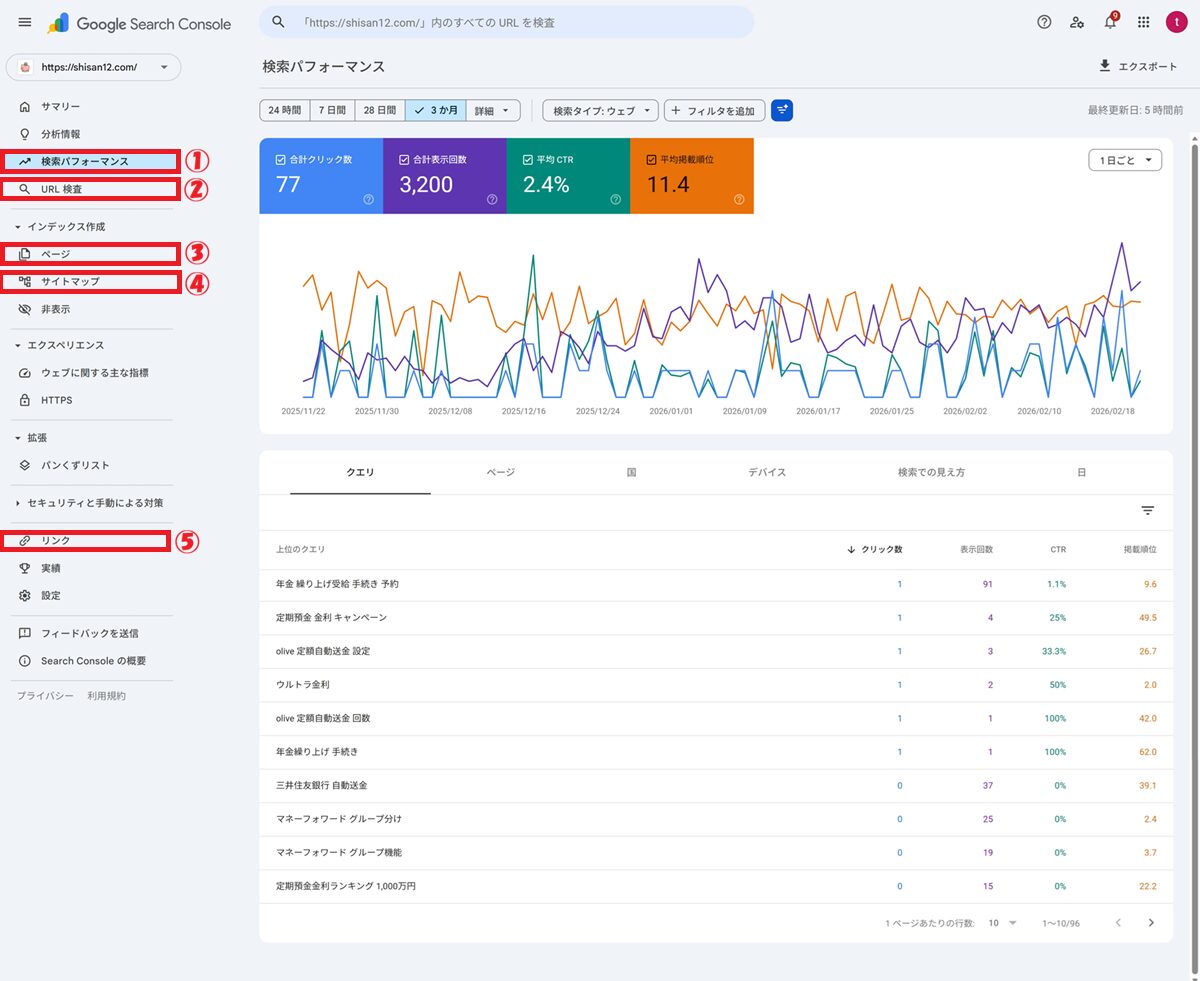Click the URL inspection search field
The width and height of the screenshot is (1200, 981).
(x=506, y=22)
